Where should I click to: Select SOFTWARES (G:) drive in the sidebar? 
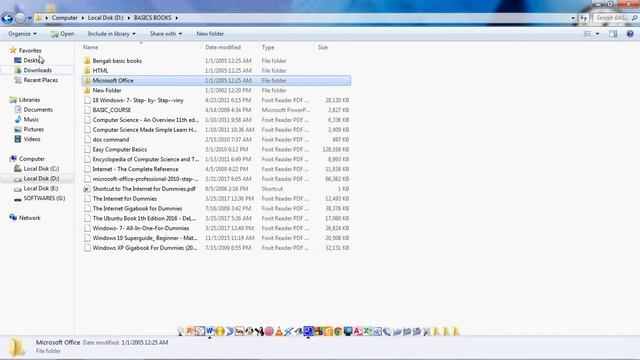click(44, 198)
